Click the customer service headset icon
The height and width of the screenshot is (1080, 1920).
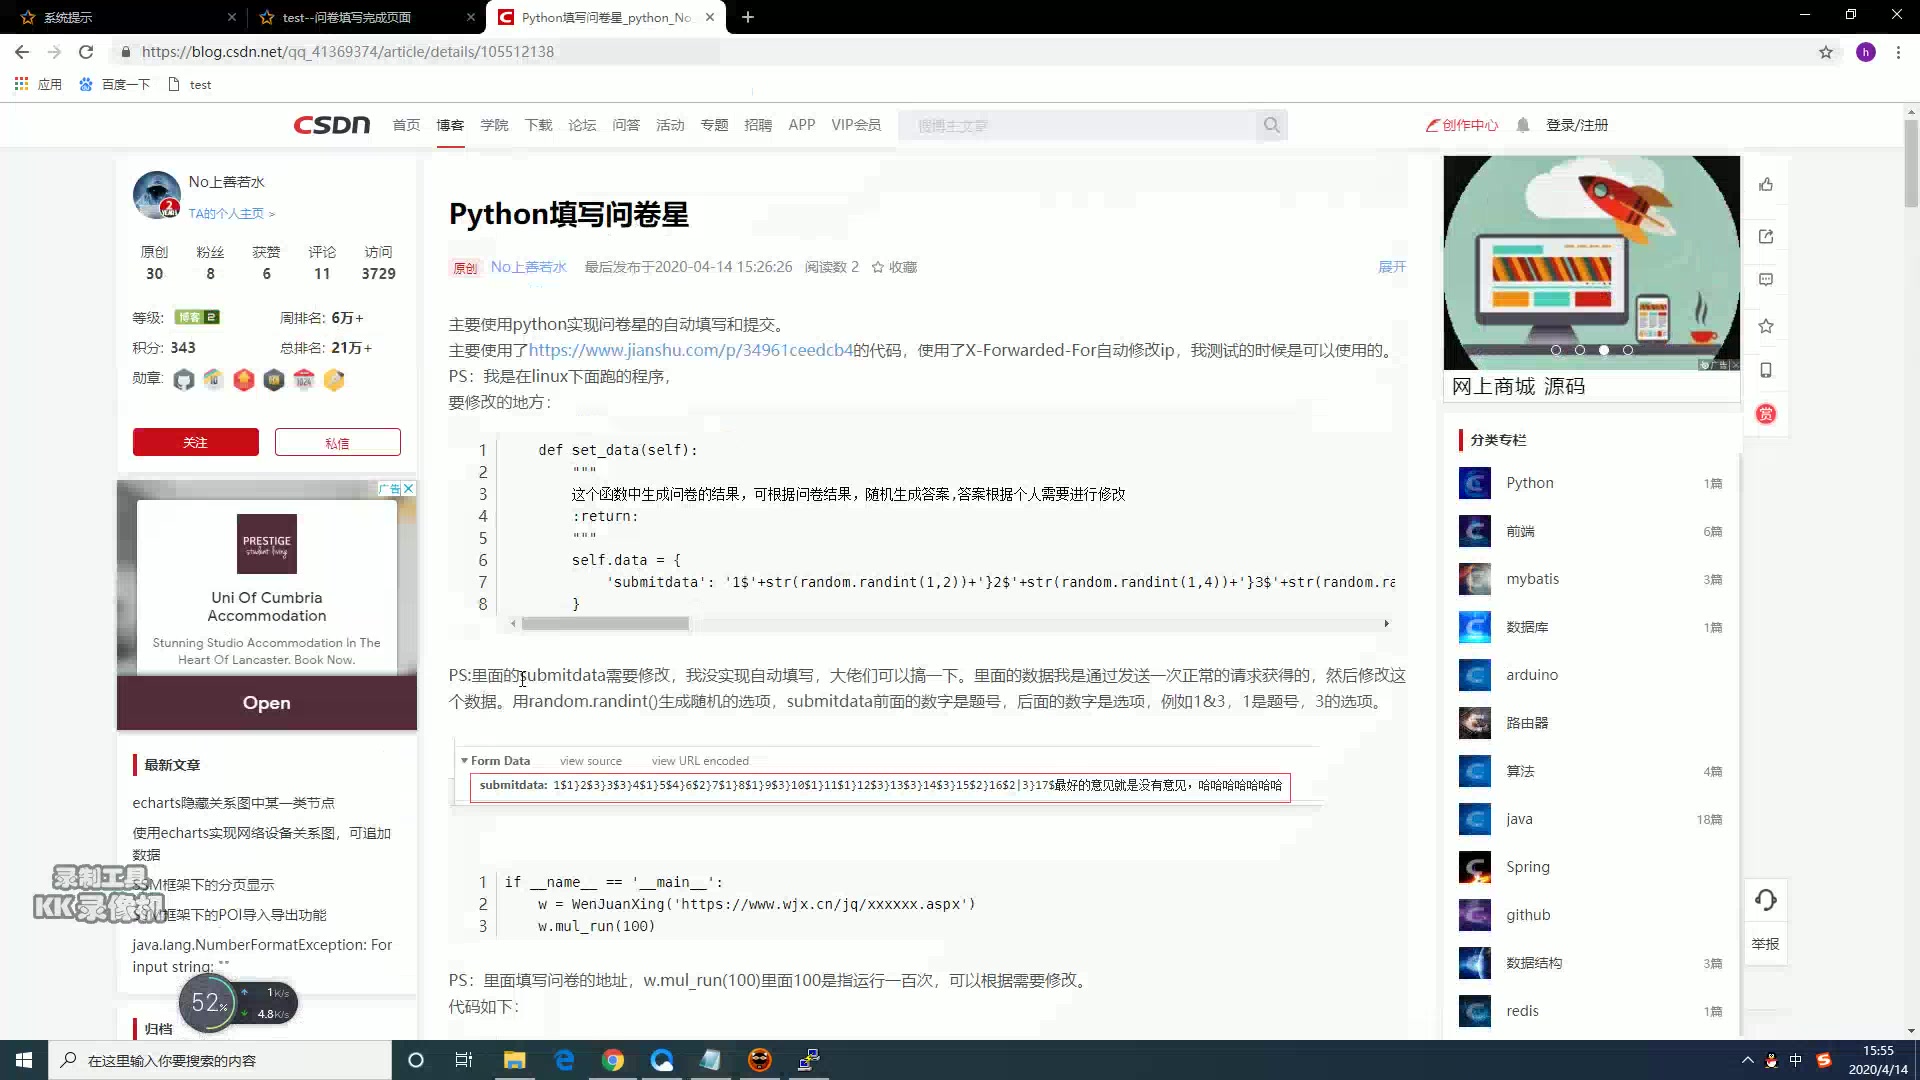tap(1765, 900)
